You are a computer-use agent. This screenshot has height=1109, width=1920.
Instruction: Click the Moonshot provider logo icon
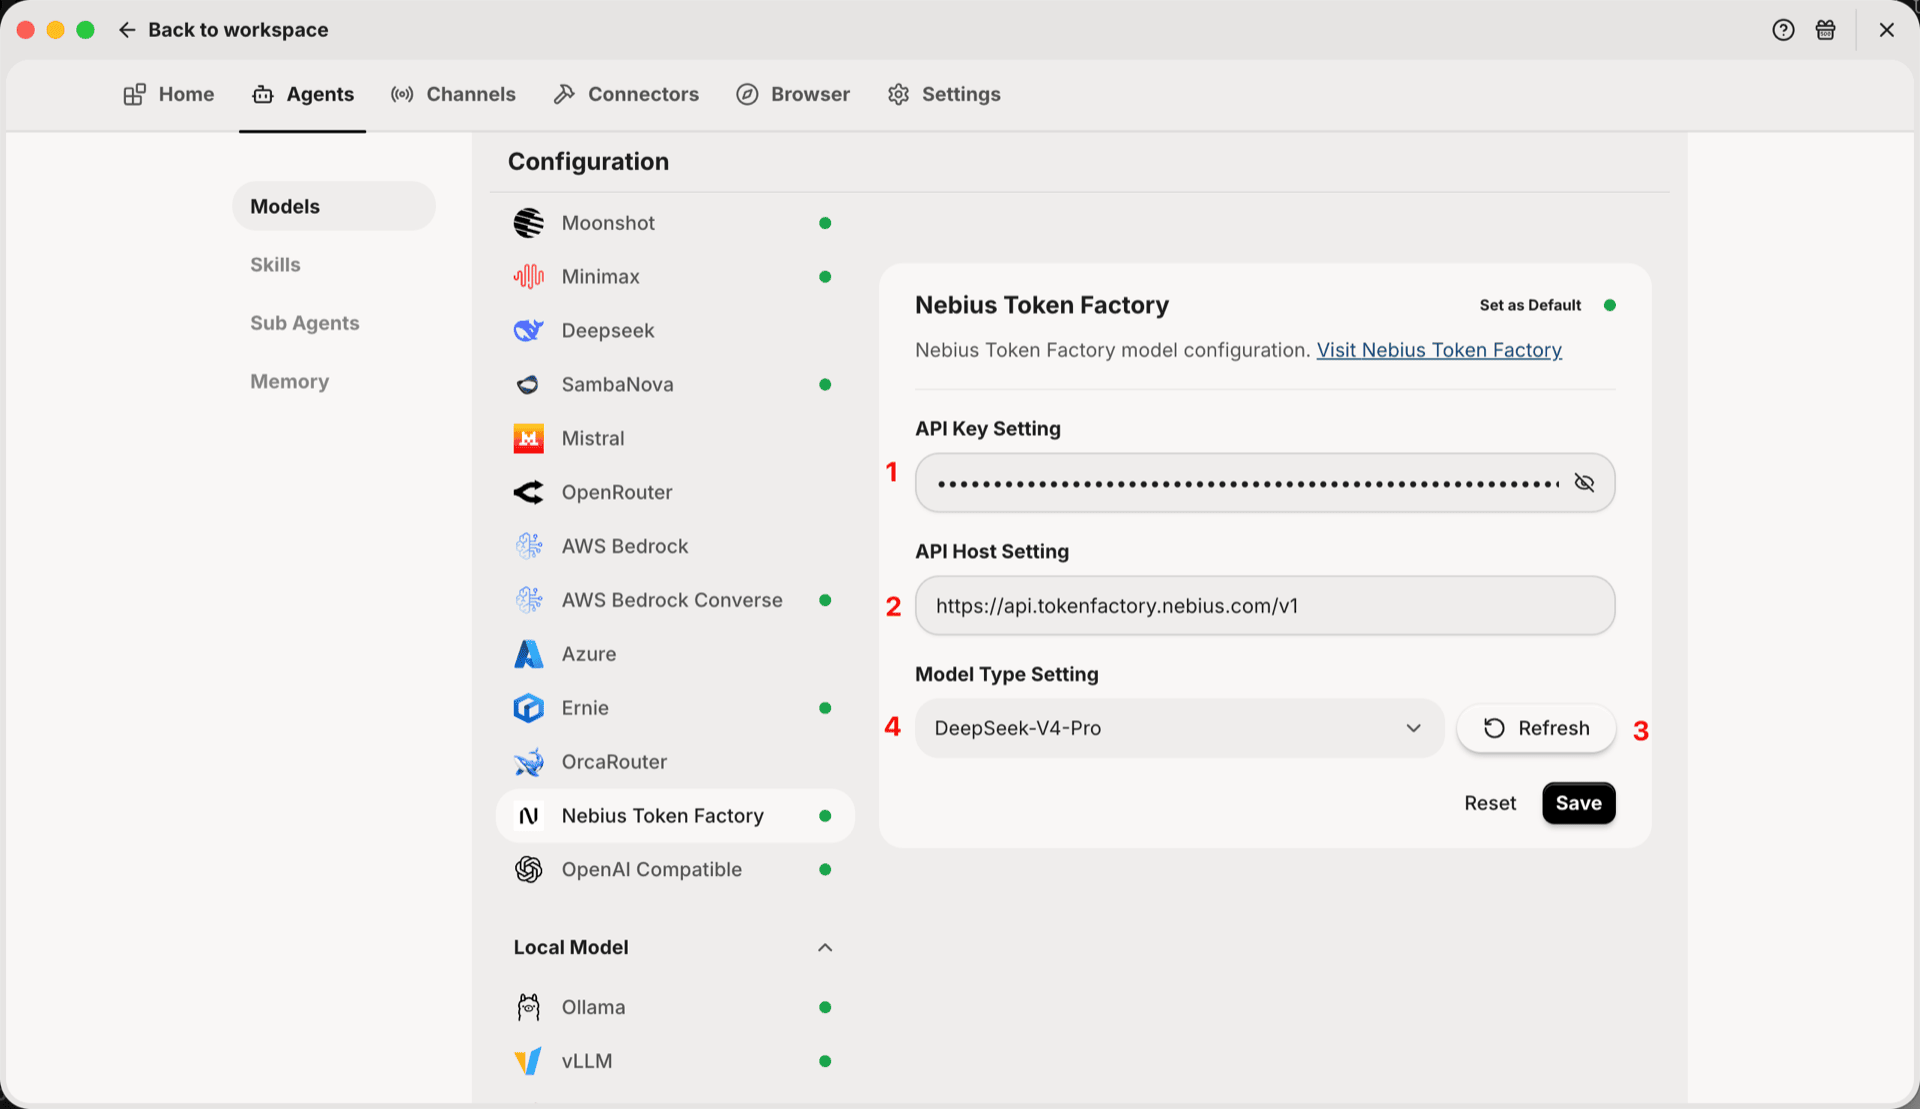528,223
